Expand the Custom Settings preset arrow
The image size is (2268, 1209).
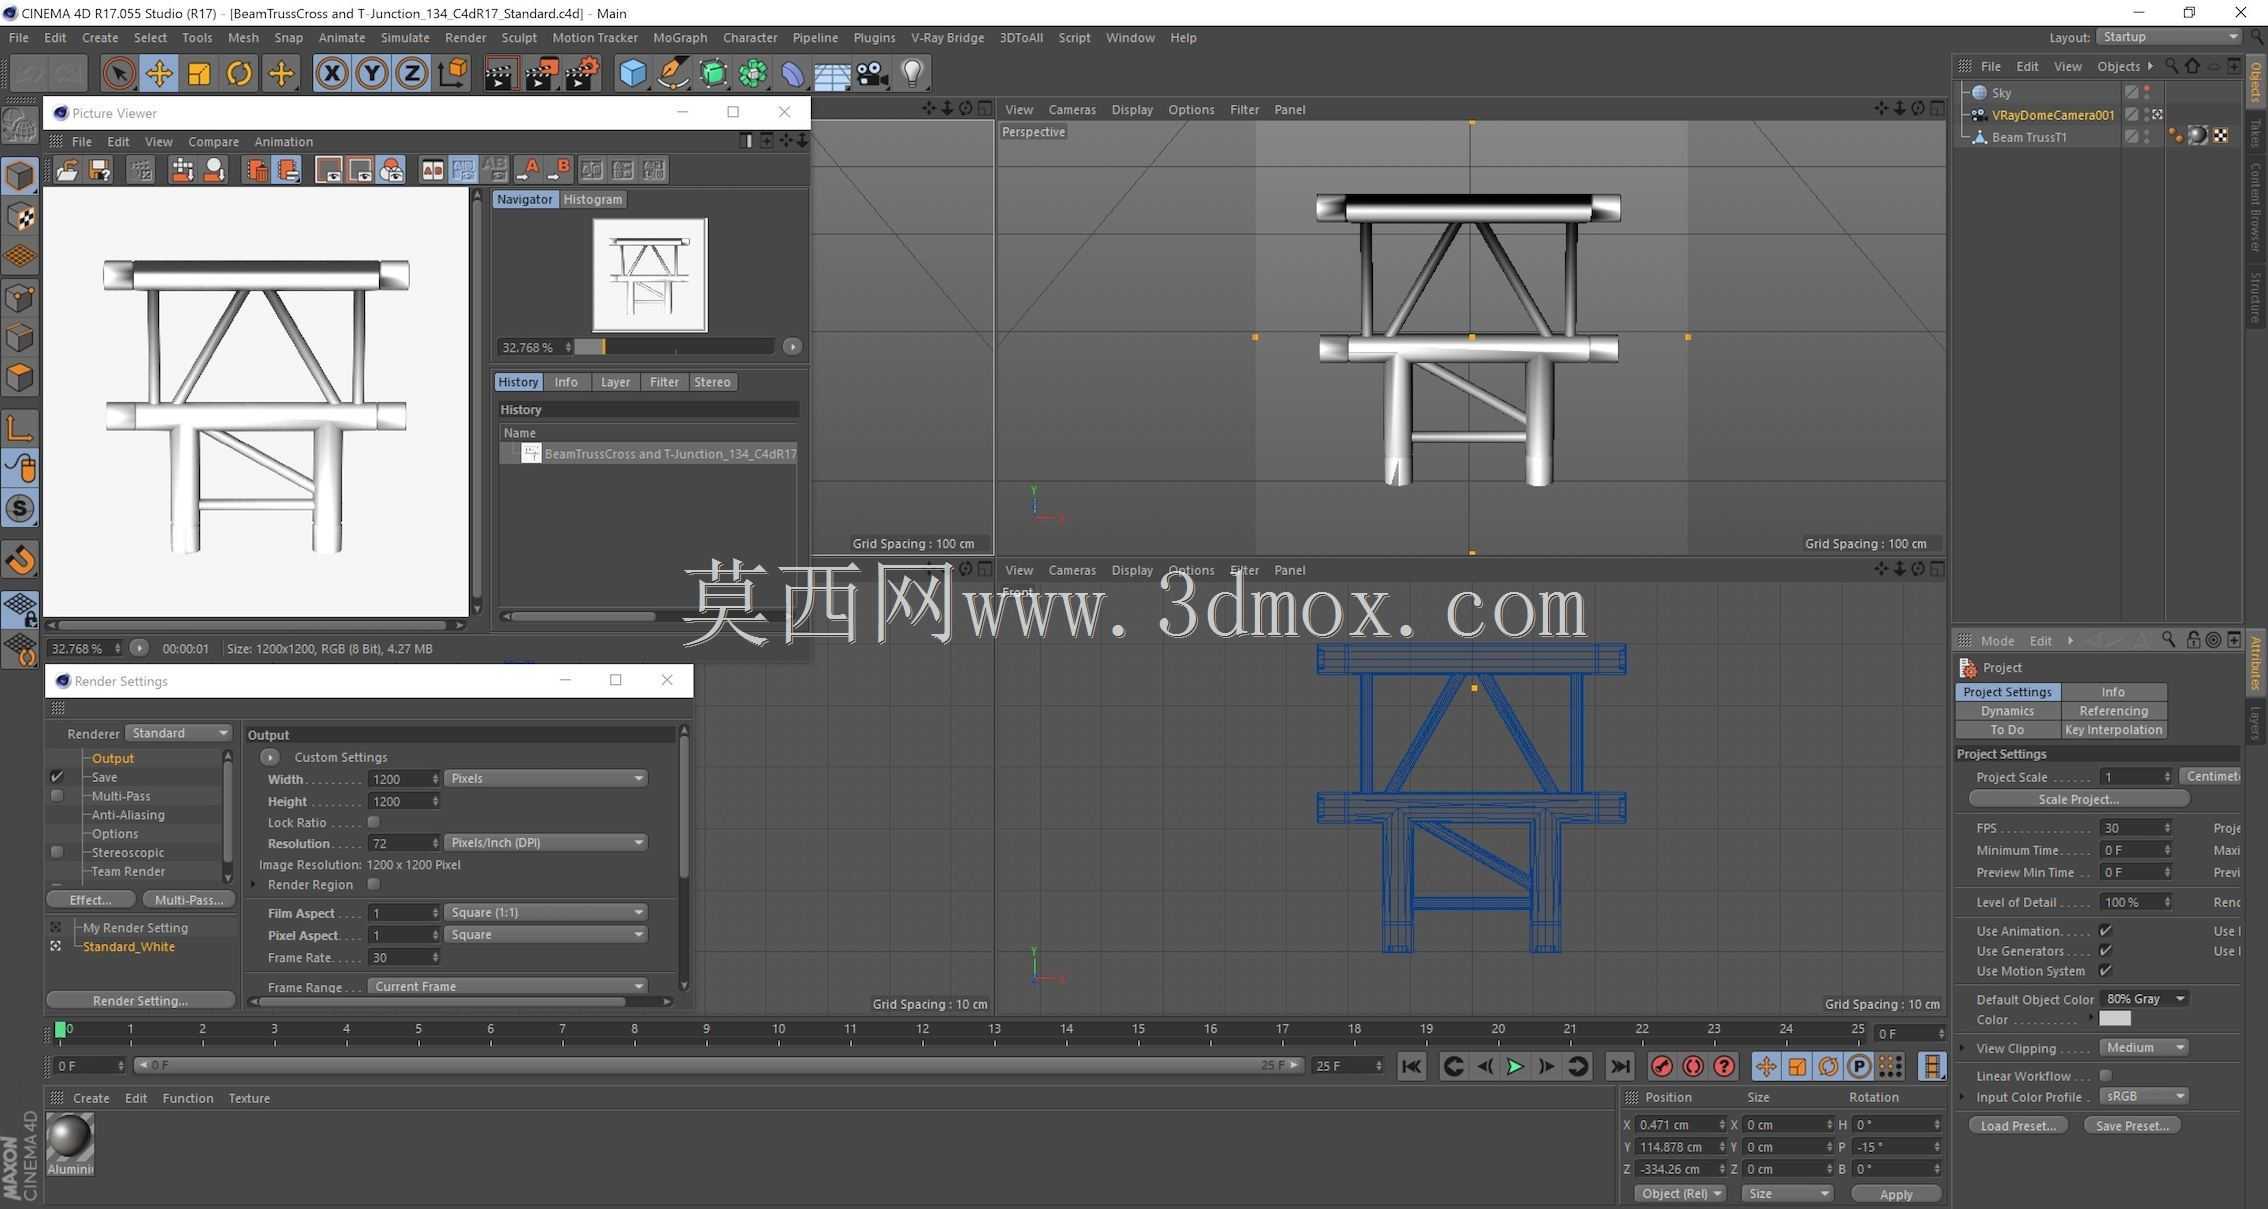coord(270,757)
